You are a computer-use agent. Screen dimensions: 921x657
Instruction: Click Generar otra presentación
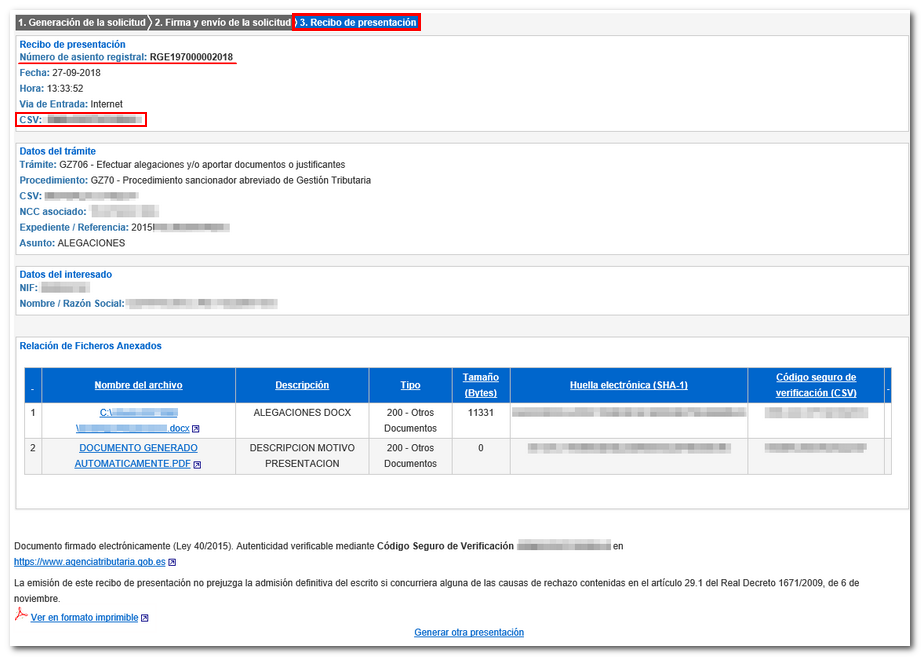tap(468, 632)
